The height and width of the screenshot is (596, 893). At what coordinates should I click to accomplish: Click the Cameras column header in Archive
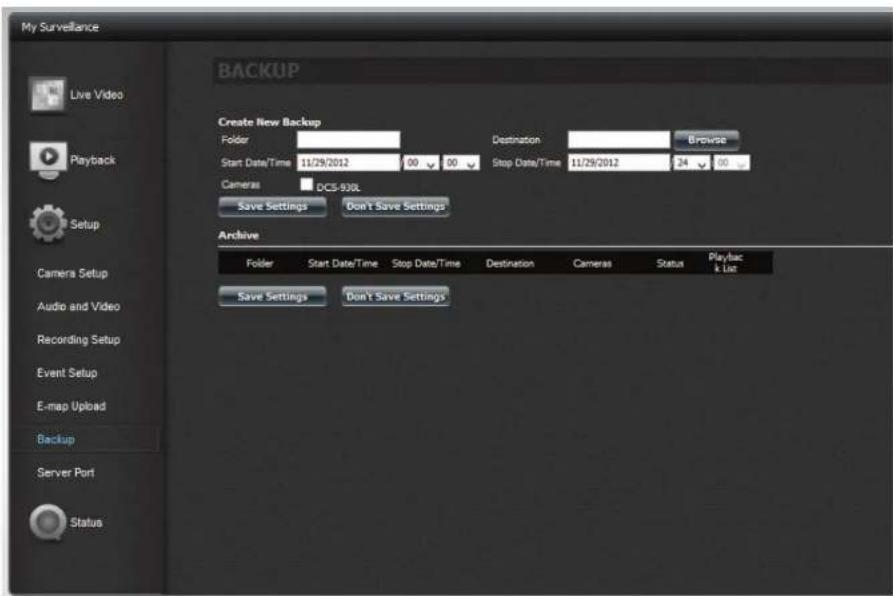pos(592,263)
